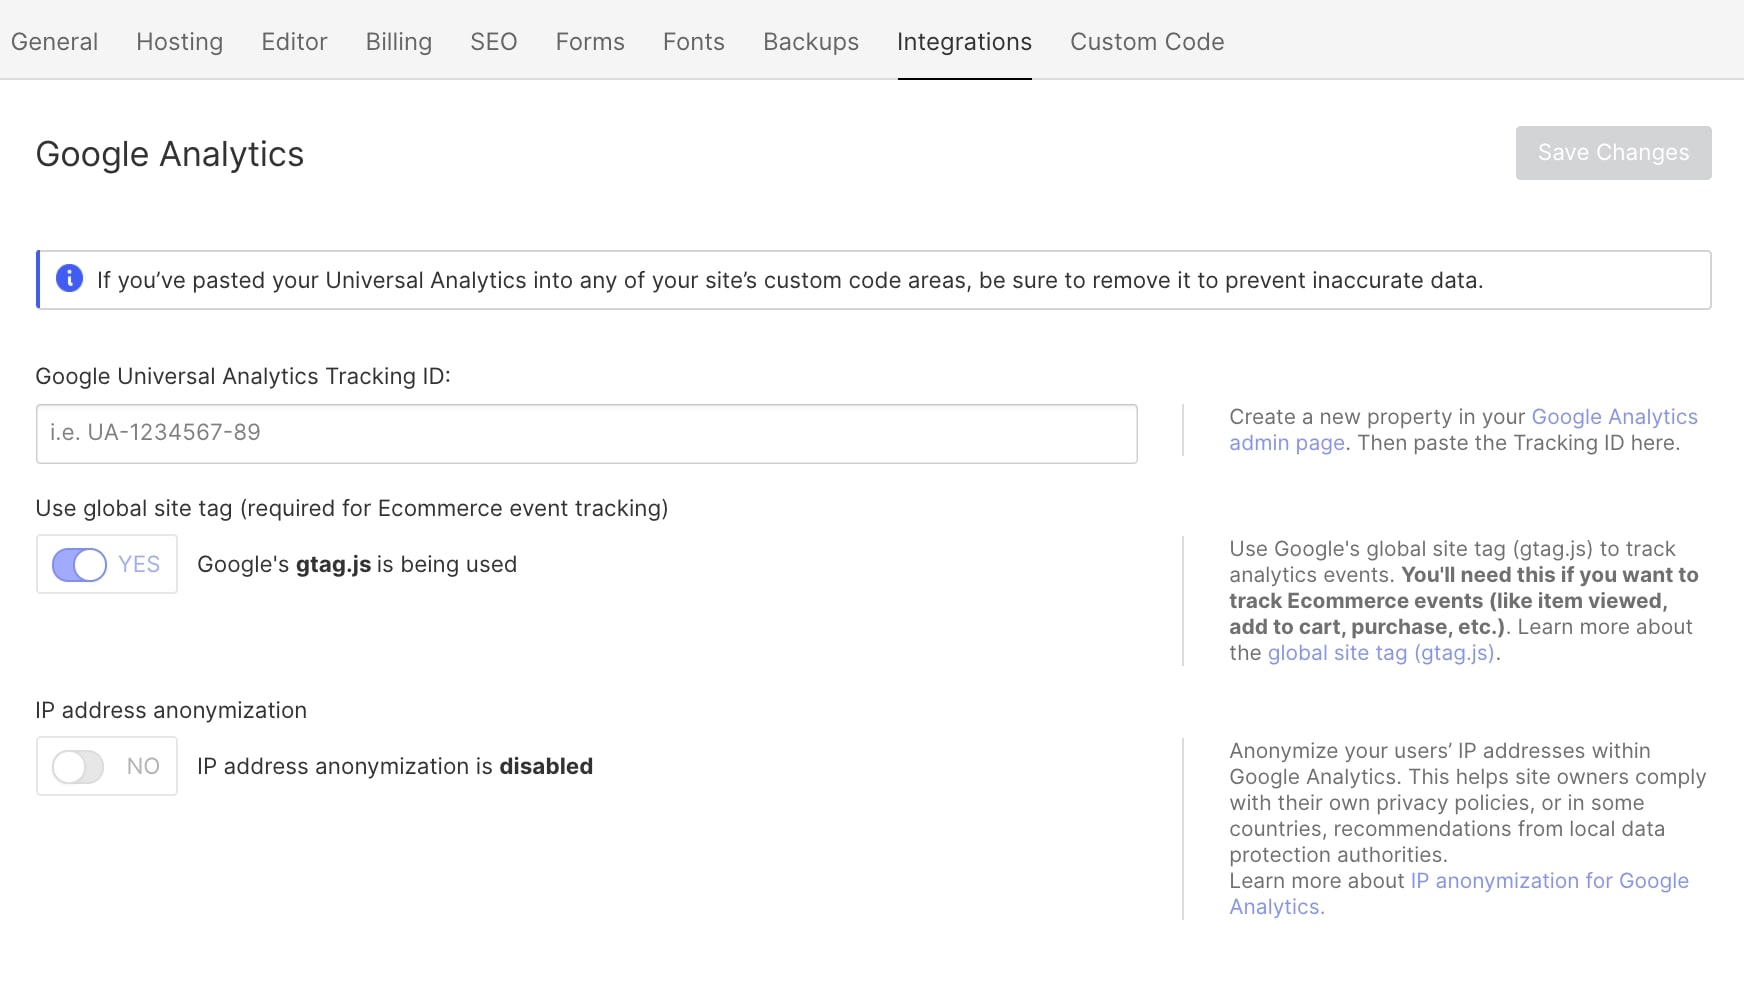Enable the IP address anonymization toggle
Viewport: 1744px width, 996px height.
click(x=78, y=766)
